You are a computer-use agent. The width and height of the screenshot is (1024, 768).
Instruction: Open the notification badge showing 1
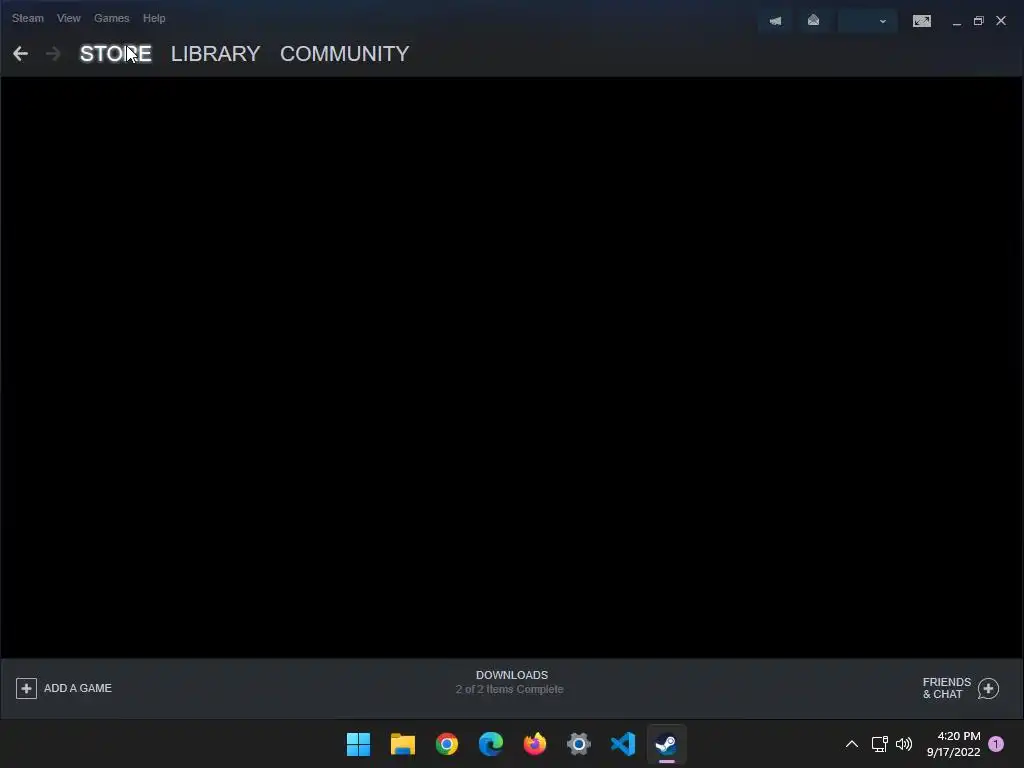point(996,744)
